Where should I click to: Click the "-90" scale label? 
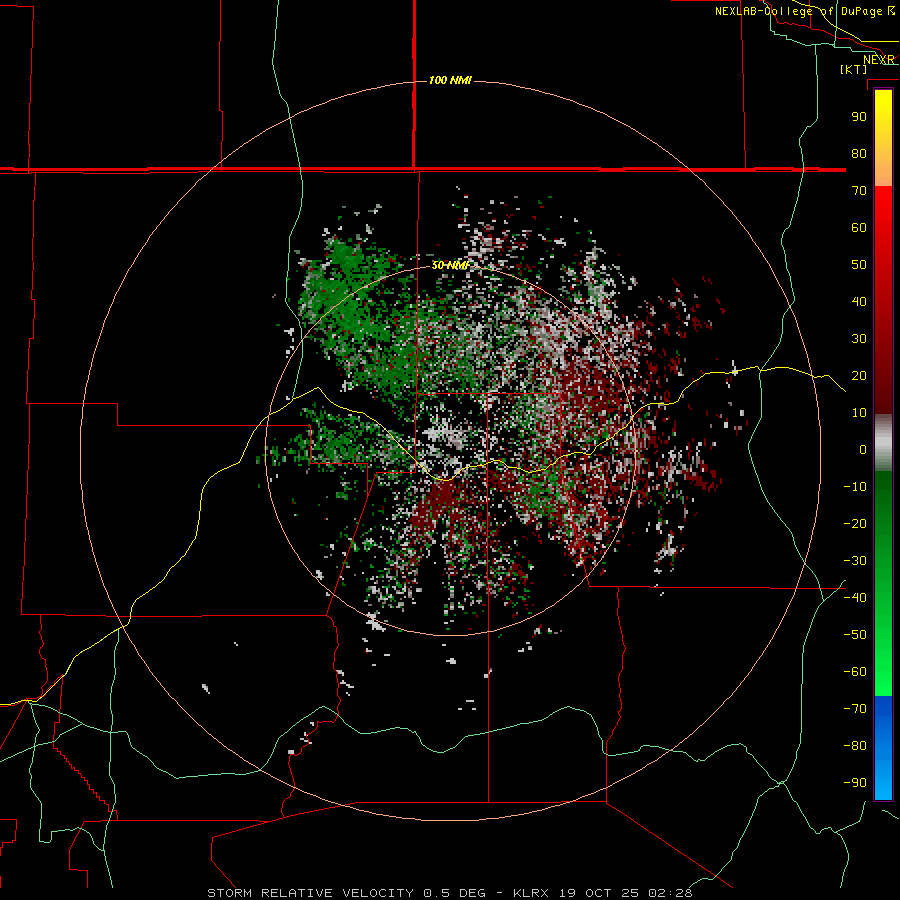pyautogui.click(x=855, y=783)
